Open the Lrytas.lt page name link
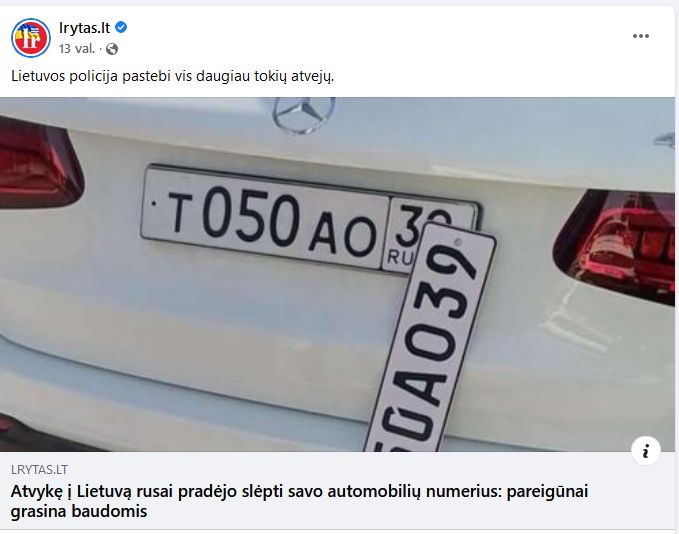The height and width of the screenshot is (534, 679). (x=84, y=28)
